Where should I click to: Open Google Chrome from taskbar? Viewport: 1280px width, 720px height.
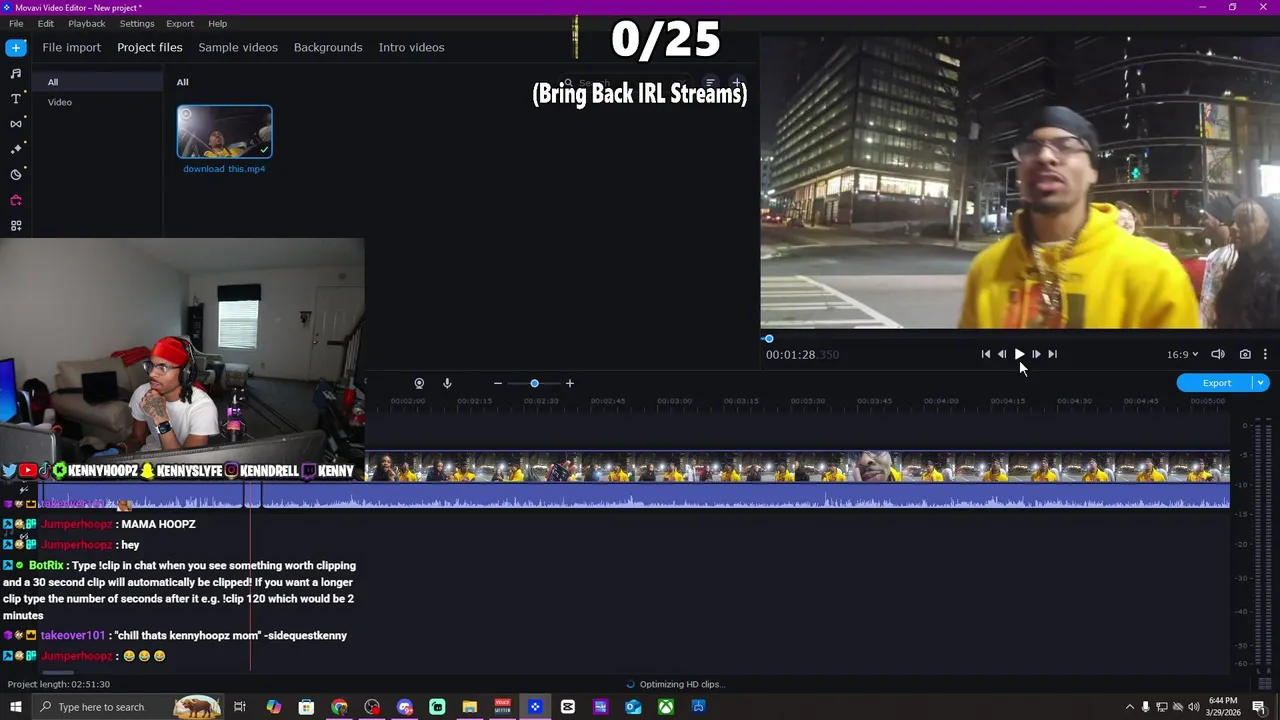(x=339, y=707)
